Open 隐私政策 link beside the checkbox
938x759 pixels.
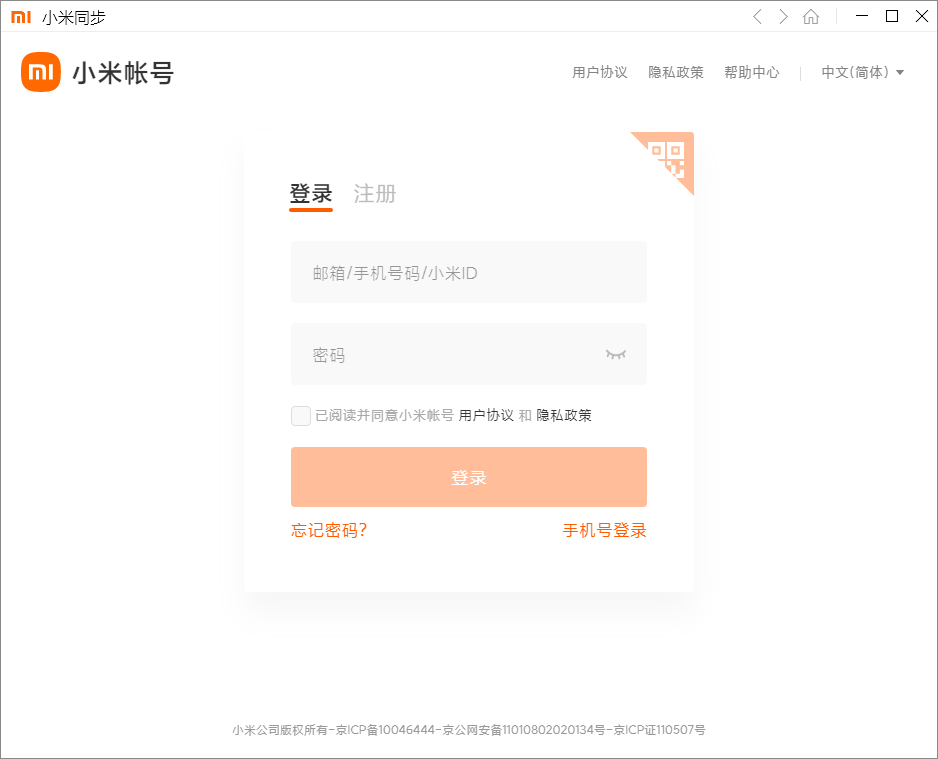point(564,415)
